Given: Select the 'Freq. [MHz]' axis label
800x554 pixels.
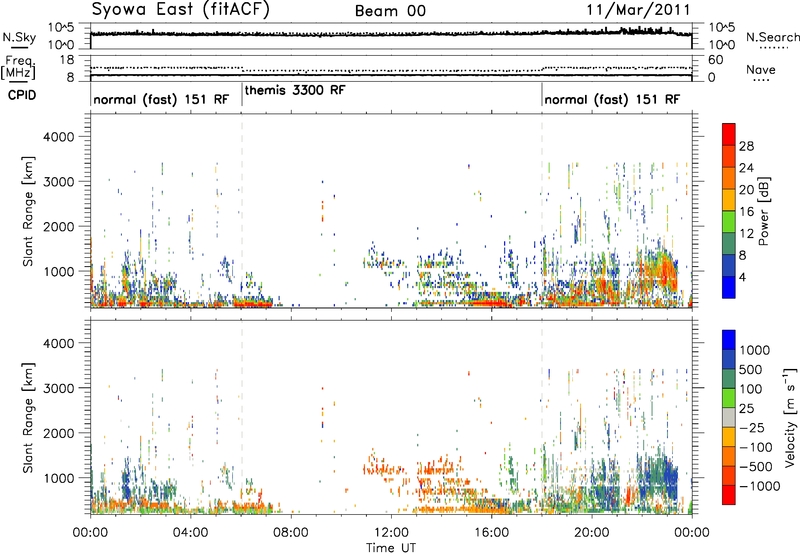Looking at the screenshot, I should point(20,68).
